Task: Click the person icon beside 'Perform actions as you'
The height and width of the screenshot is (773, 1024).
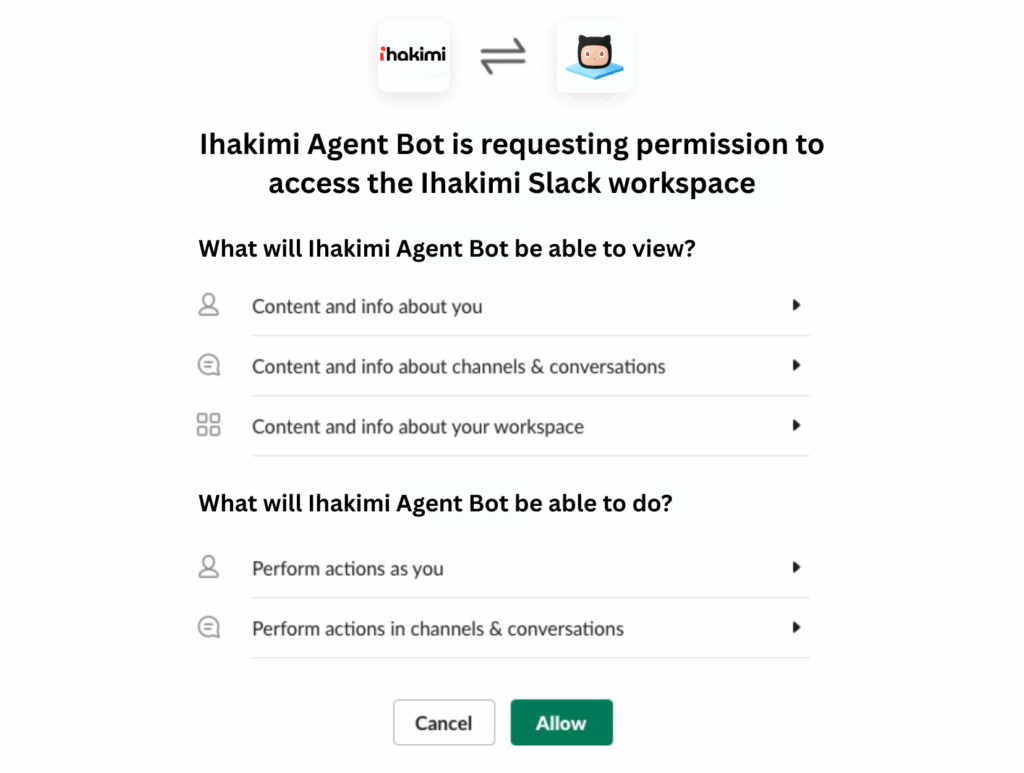Action: click(209, 567)
